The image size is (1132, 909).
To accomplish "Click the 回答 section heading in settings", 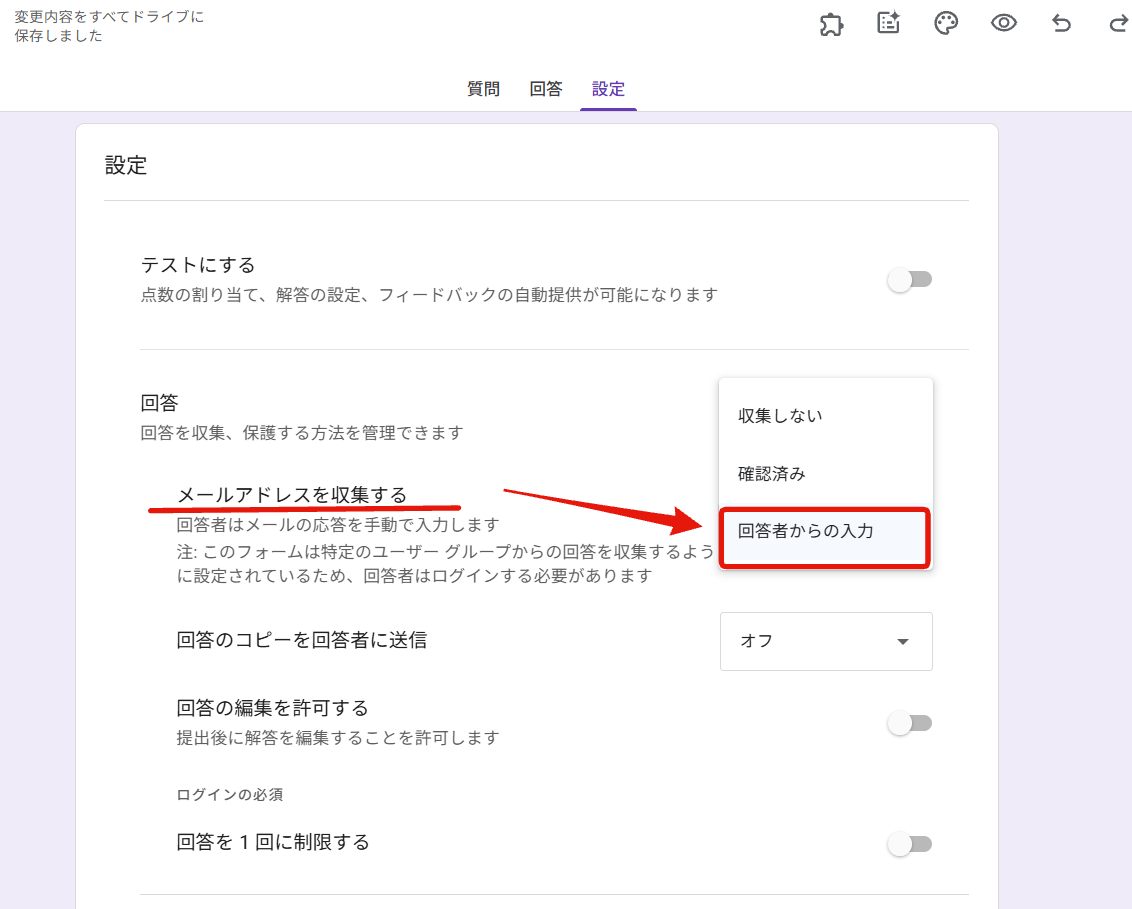I will (x=159, y=403).
